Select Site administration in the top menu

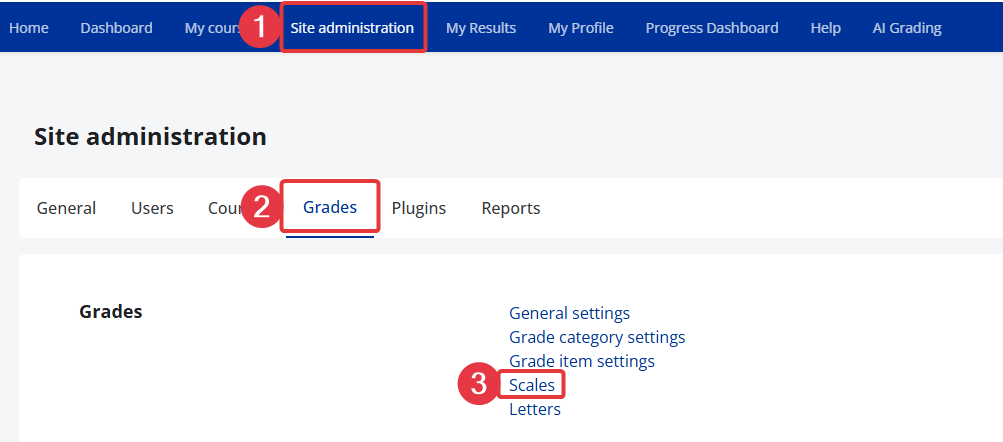point(352,28)
